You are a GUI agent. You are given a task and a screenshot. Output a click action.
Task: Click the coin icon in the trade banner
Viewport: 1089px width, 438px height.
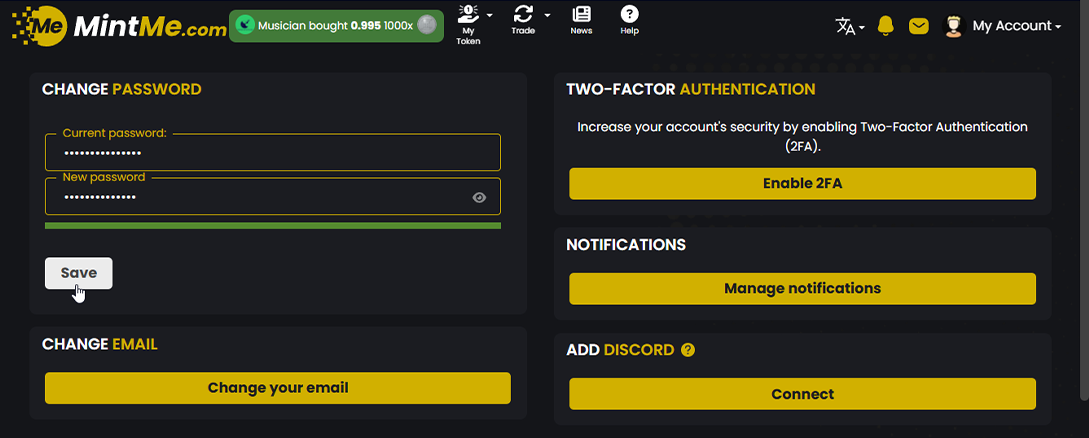tap(427, 26)
